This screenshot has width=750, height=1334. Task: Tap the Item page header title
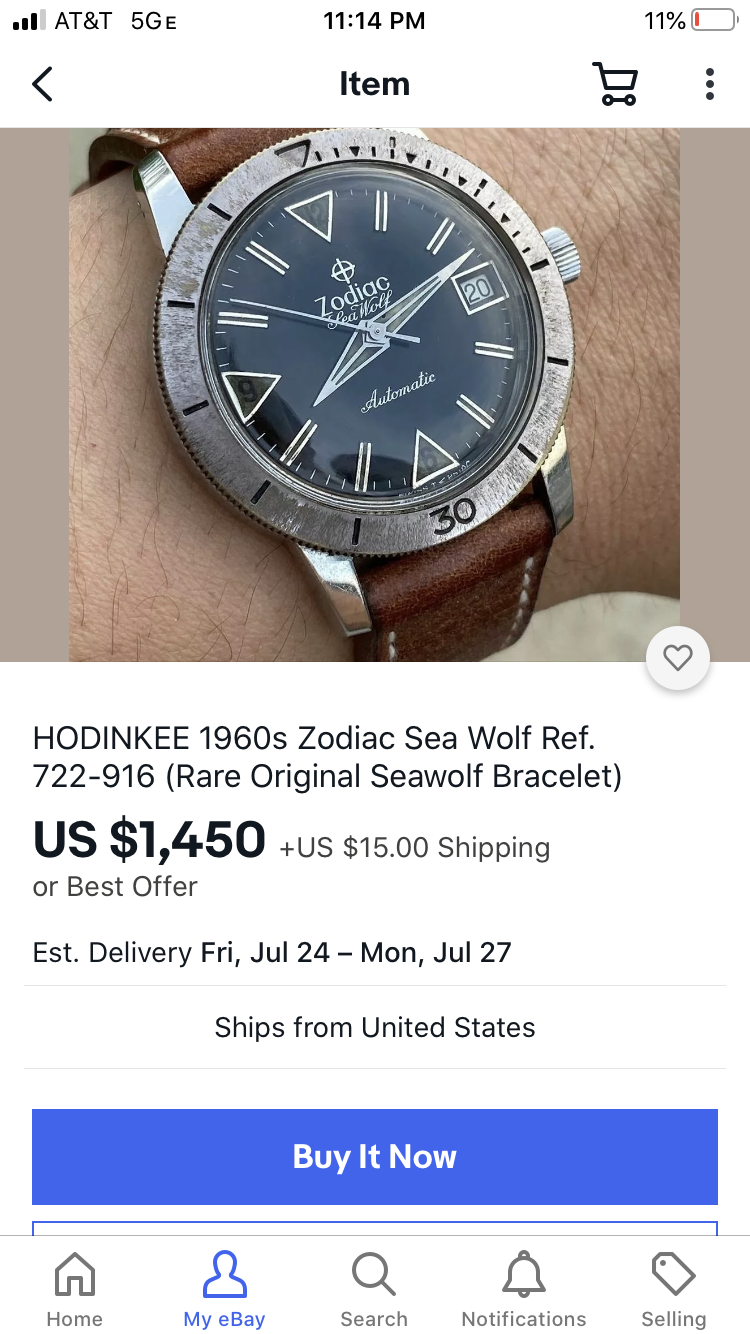[374, 84]
